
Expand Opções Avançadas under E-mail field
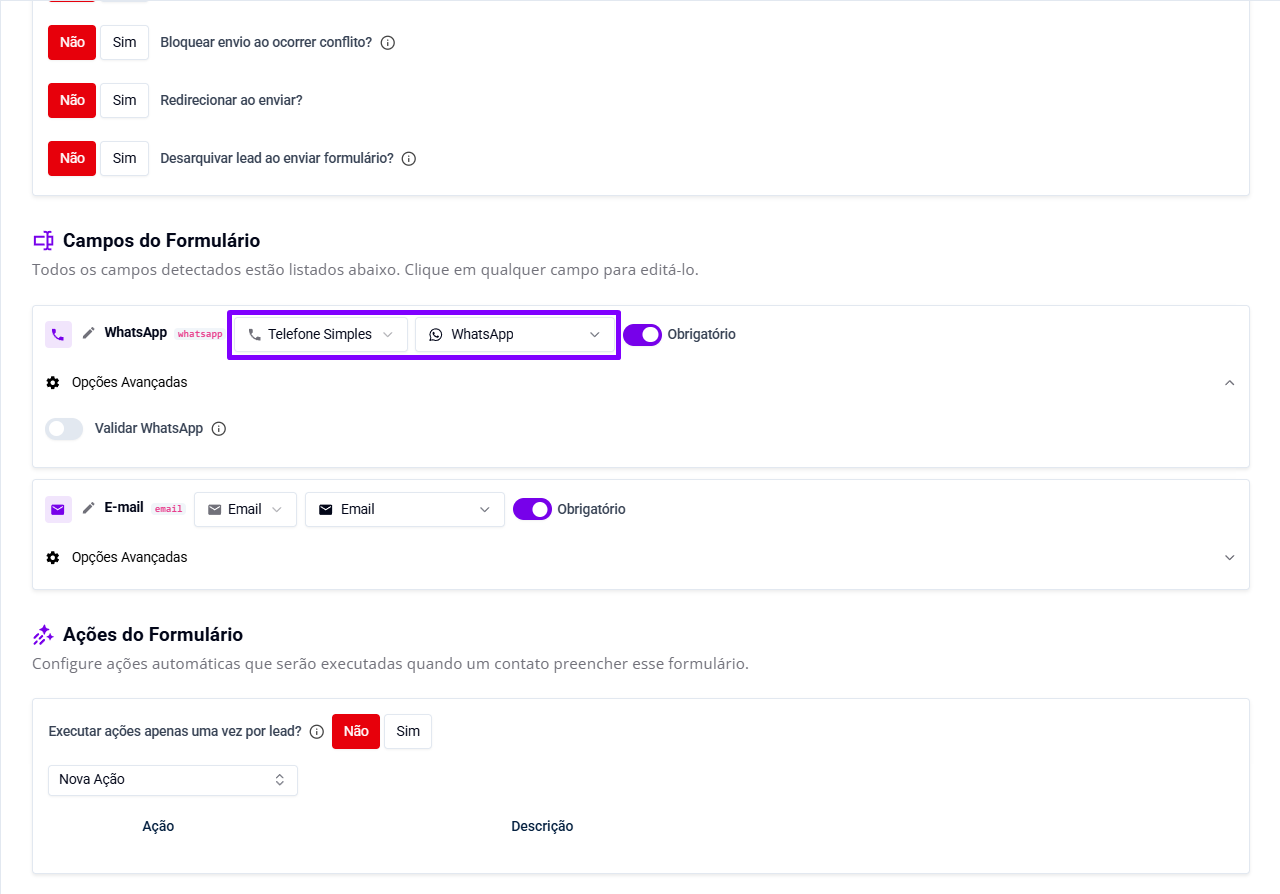1230,558
